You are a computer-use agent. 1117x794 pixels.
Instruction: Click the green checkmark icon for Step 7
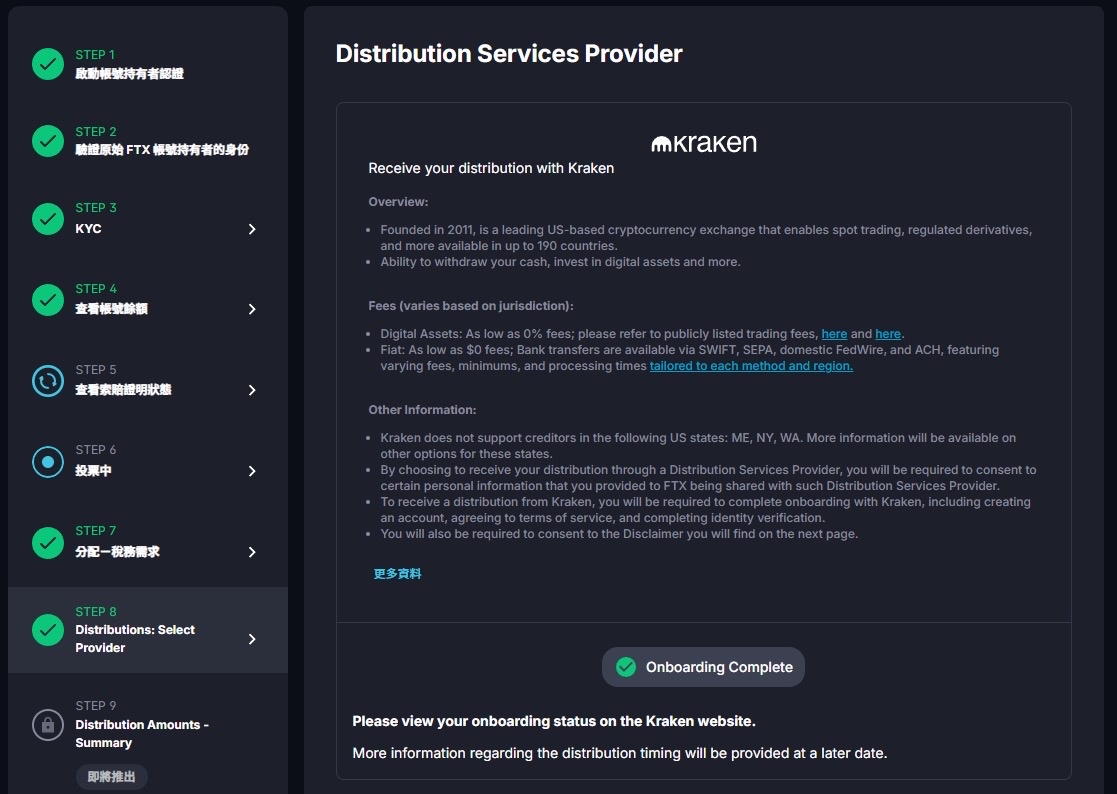(48, 543)
